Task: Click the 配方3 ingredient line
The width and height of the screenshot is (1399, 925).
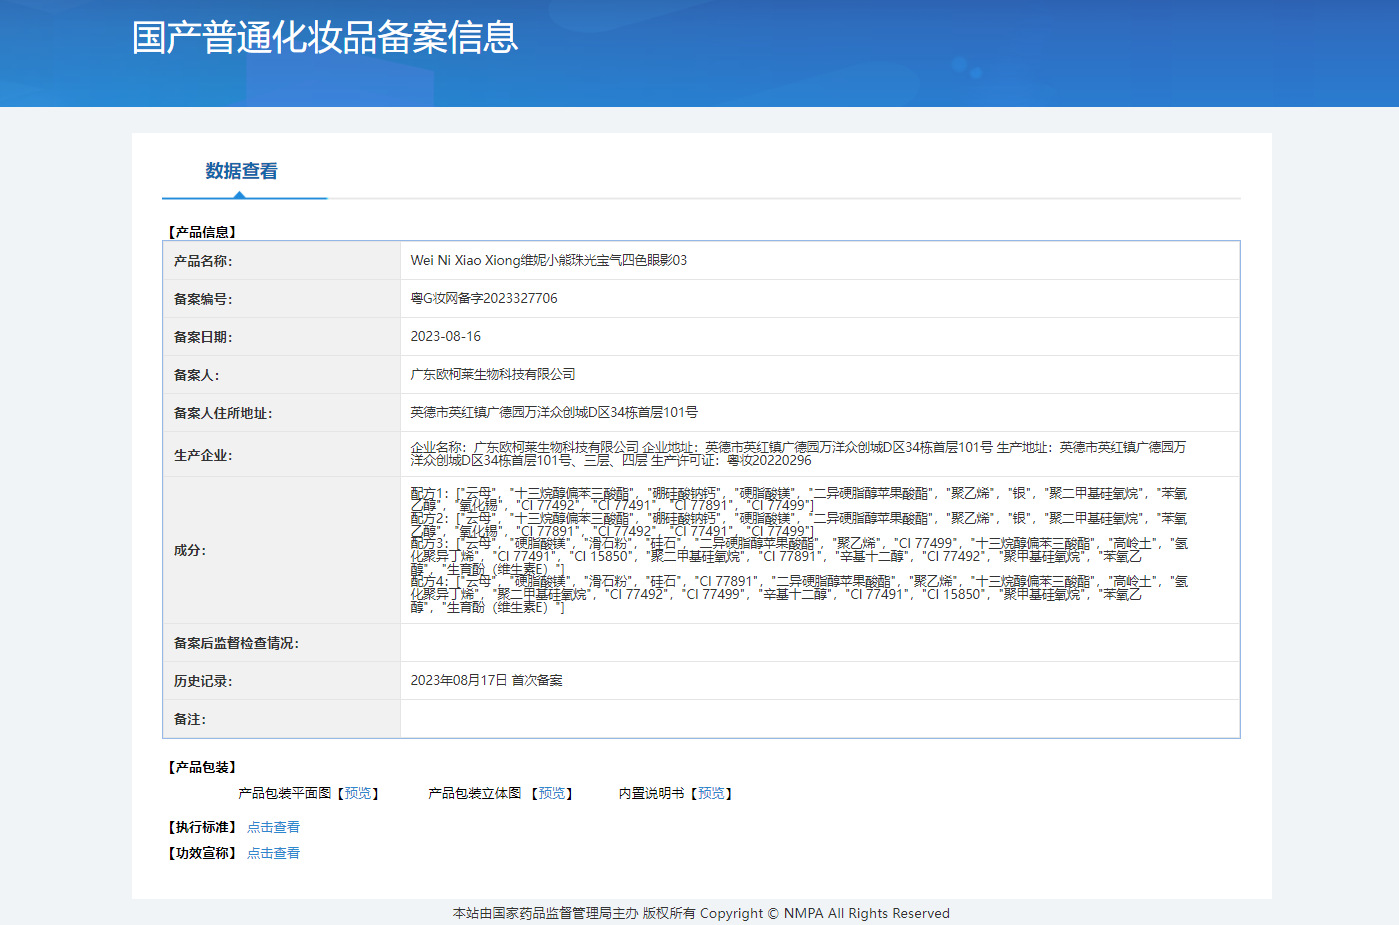Action: click(x=798, y=556)
